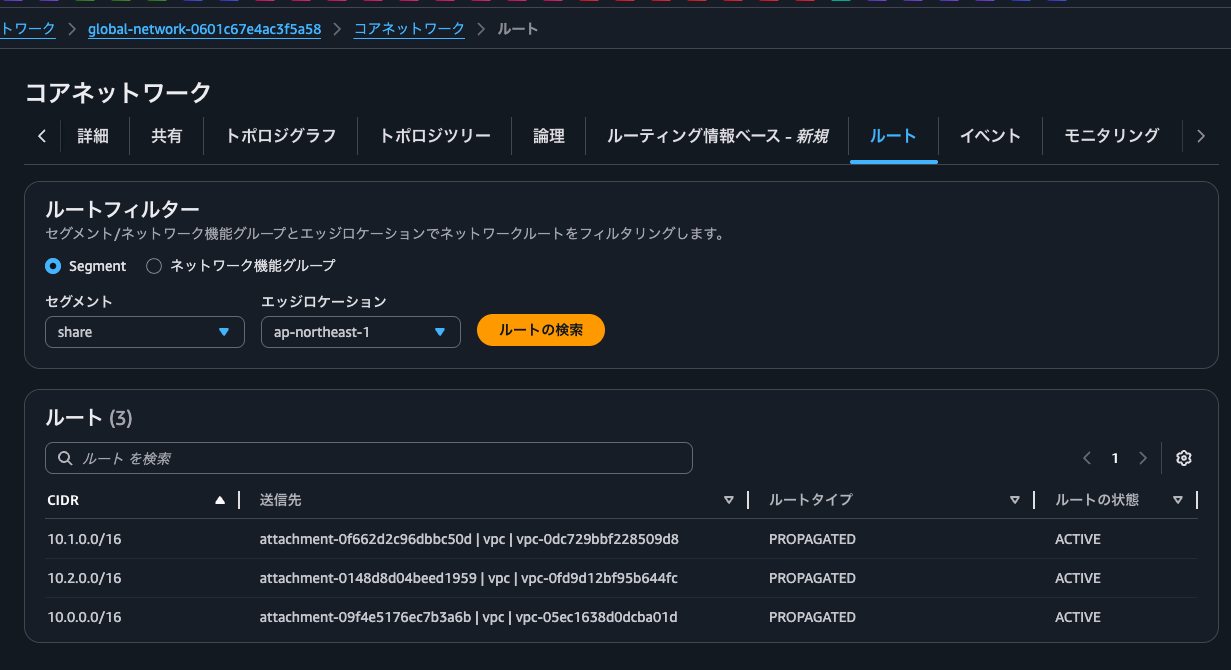The width and height of the screenshot is (1231, 670).
Task: Select the Segment radio button
Action: pos(54,266)
